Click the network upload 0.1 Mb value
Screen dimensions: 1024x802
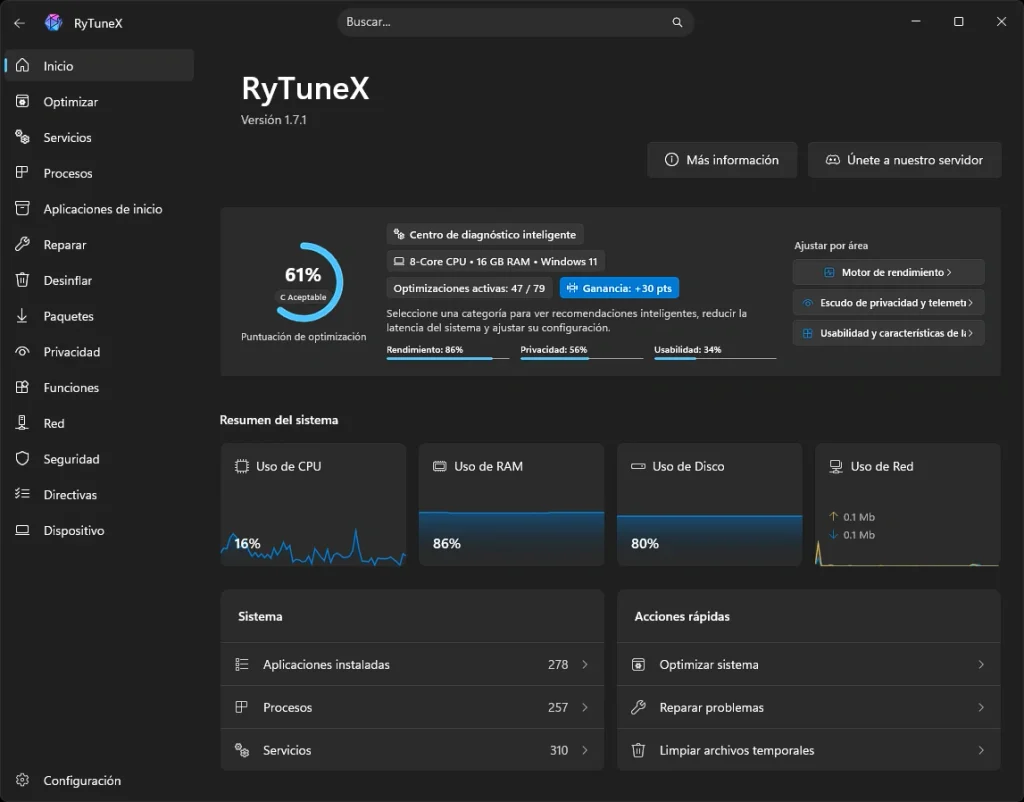pos(859,517)
